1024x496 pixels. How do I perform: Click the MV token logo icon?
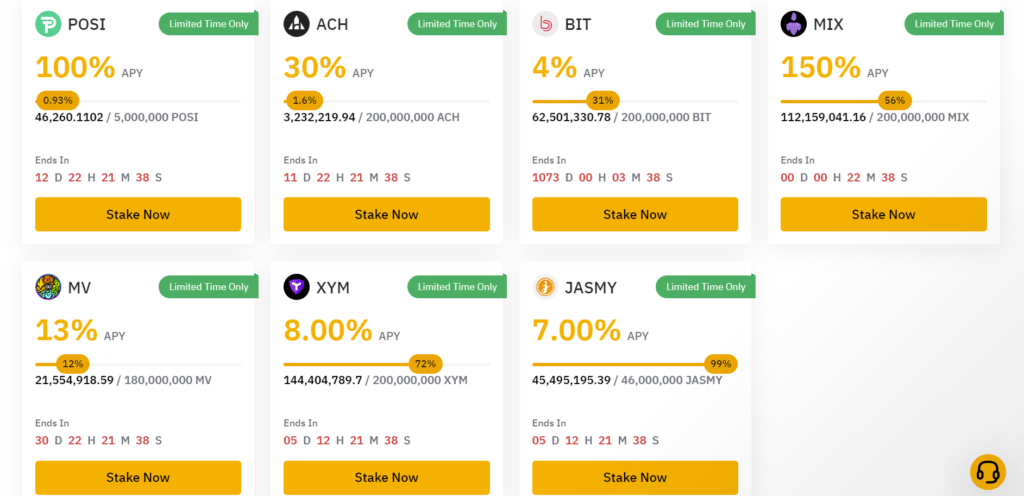(48, 288)
